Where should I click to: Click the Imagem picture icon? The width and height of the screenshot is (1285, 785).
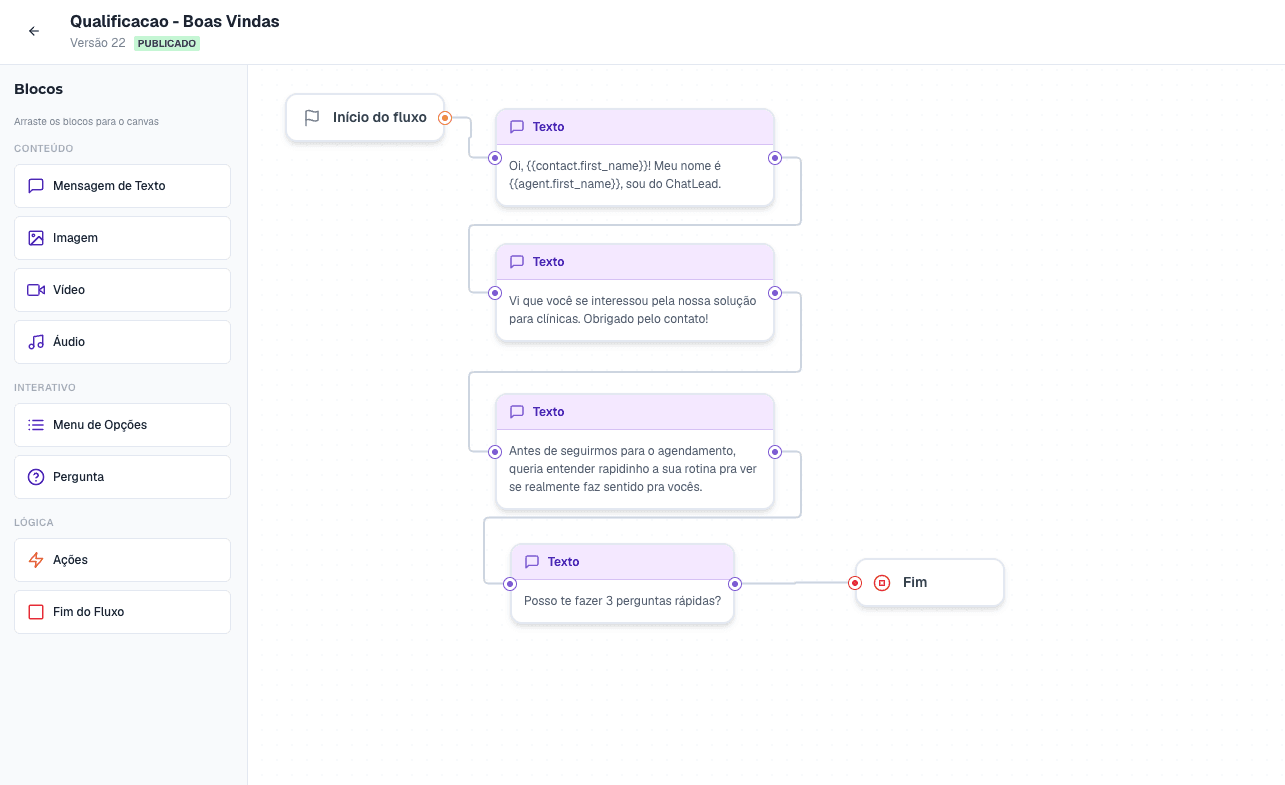click(36, 238)
